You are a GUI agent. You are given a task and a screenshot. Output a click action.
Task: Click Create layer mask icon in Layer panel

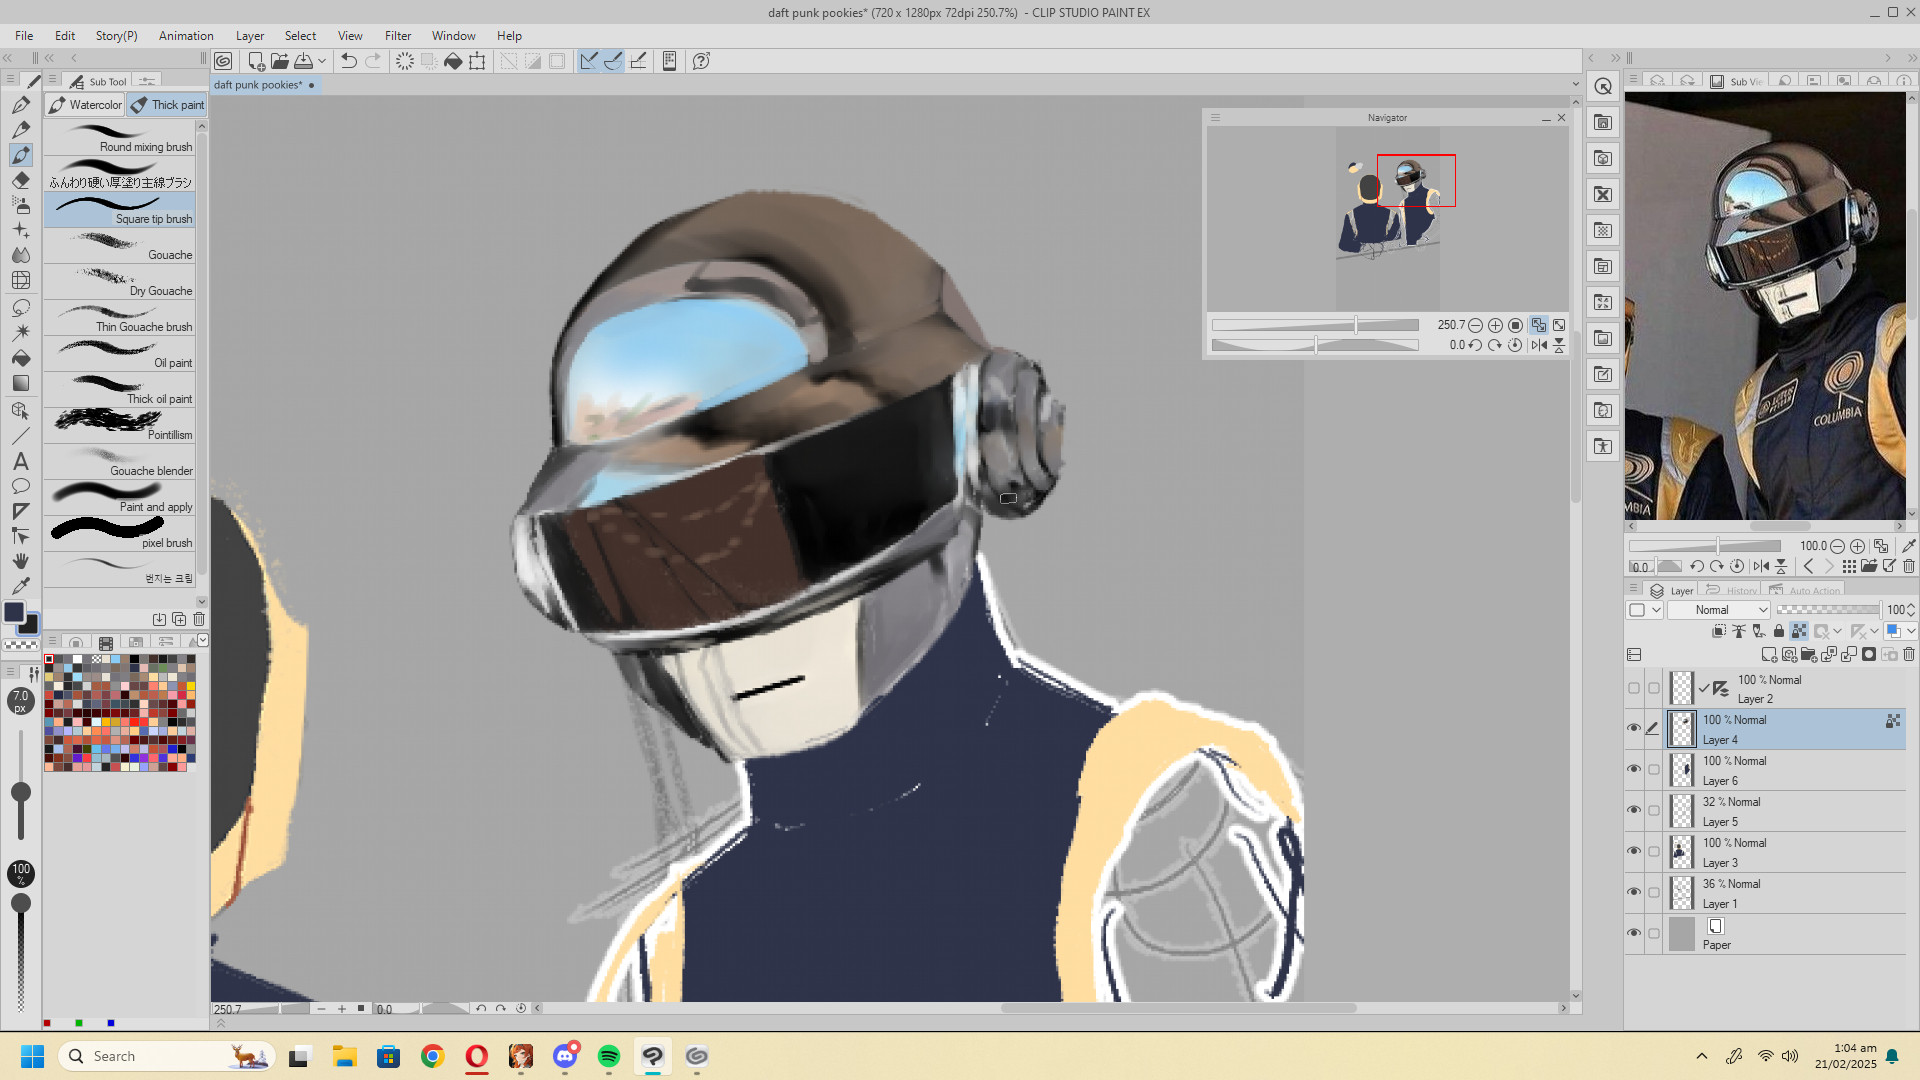click(x=1869, y=655)
